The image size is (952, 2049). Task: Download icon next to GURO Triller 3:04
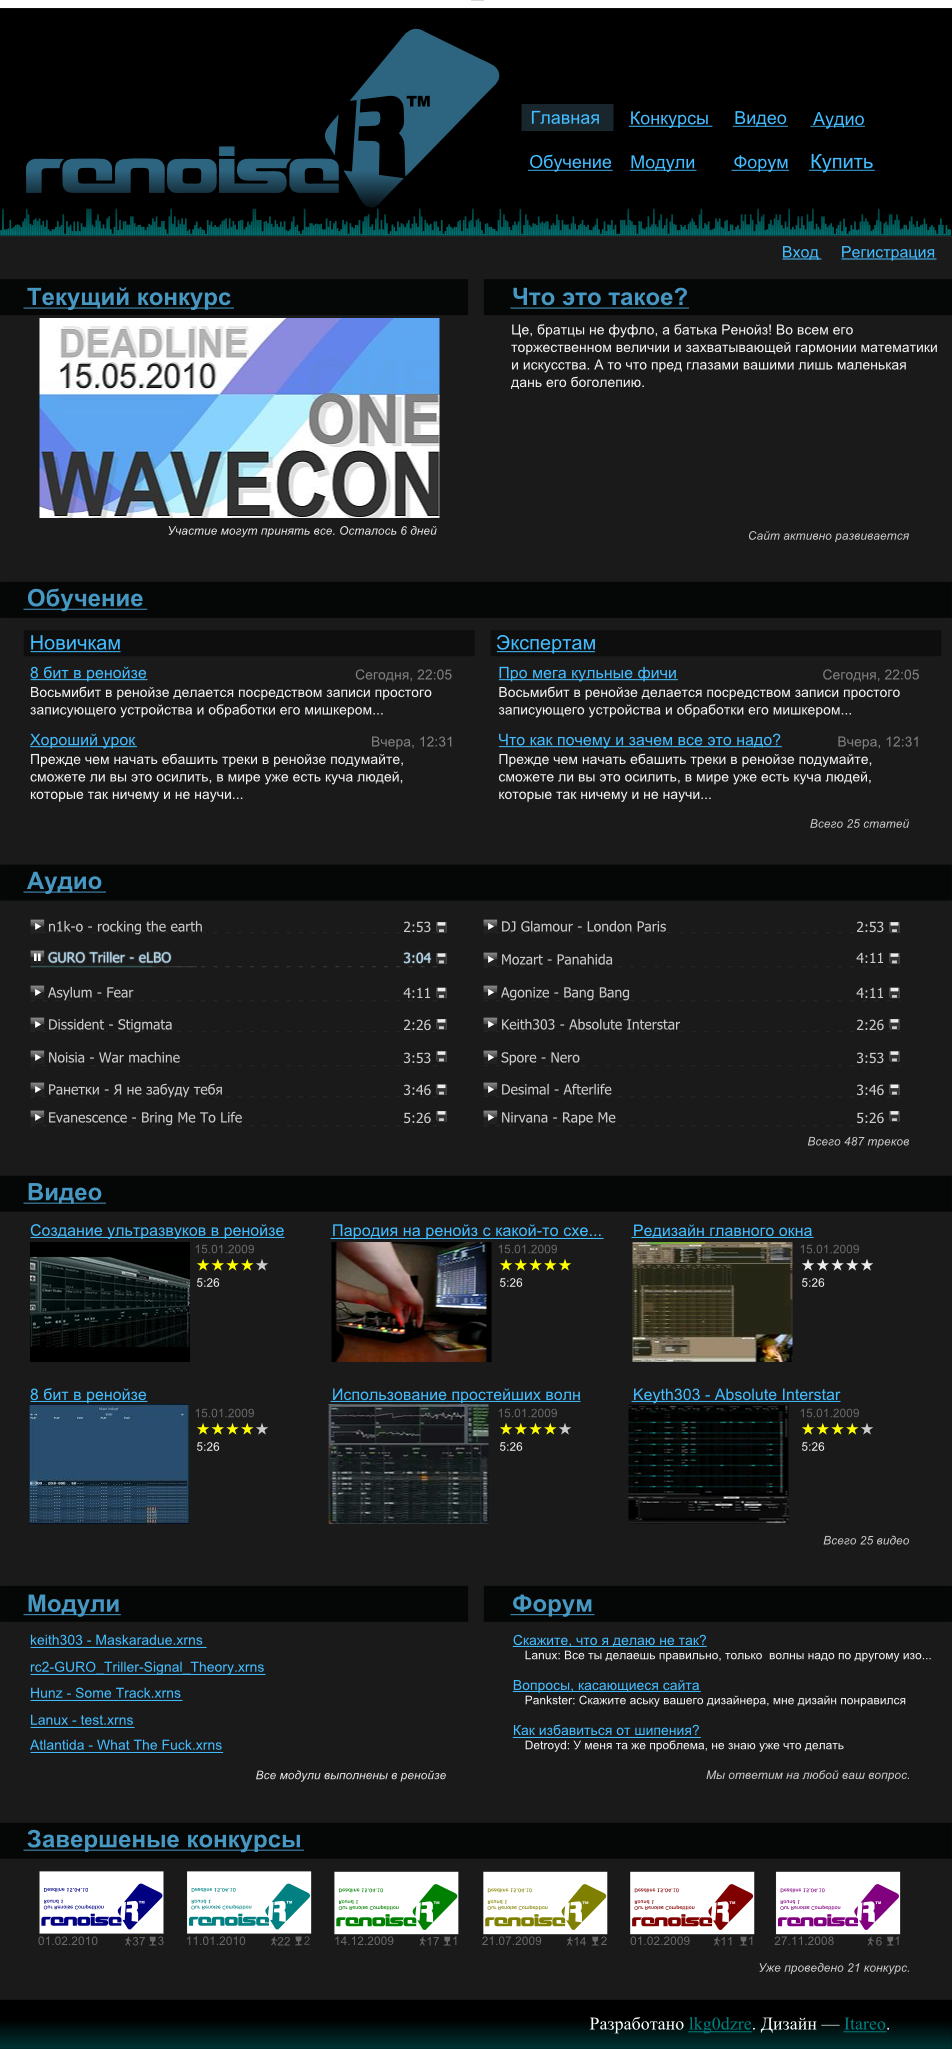coord(442,958)
